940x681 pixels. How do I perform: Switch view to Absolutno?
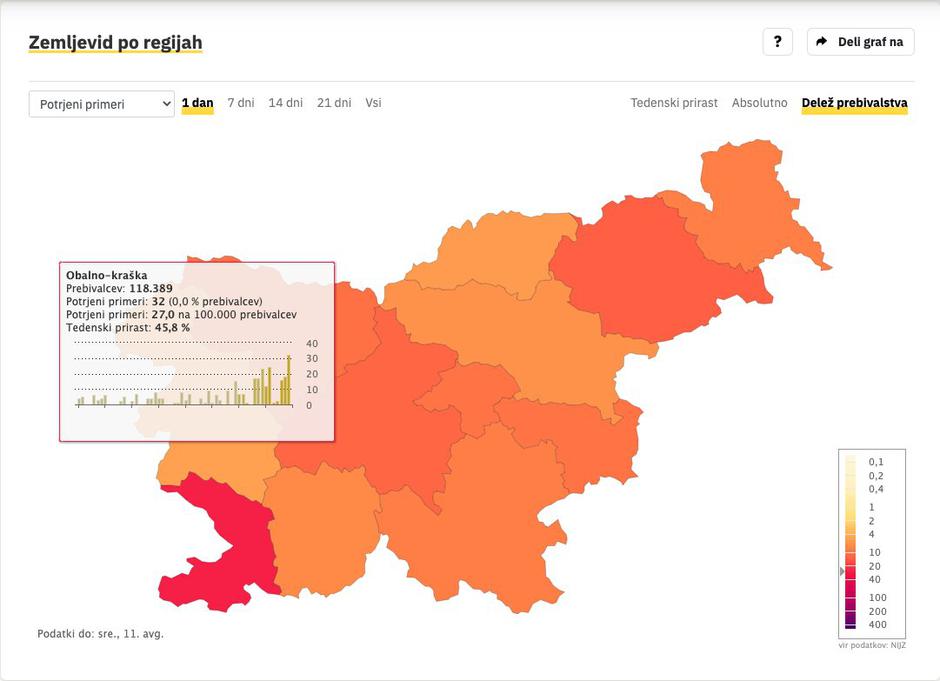click(x=759, y=103)
